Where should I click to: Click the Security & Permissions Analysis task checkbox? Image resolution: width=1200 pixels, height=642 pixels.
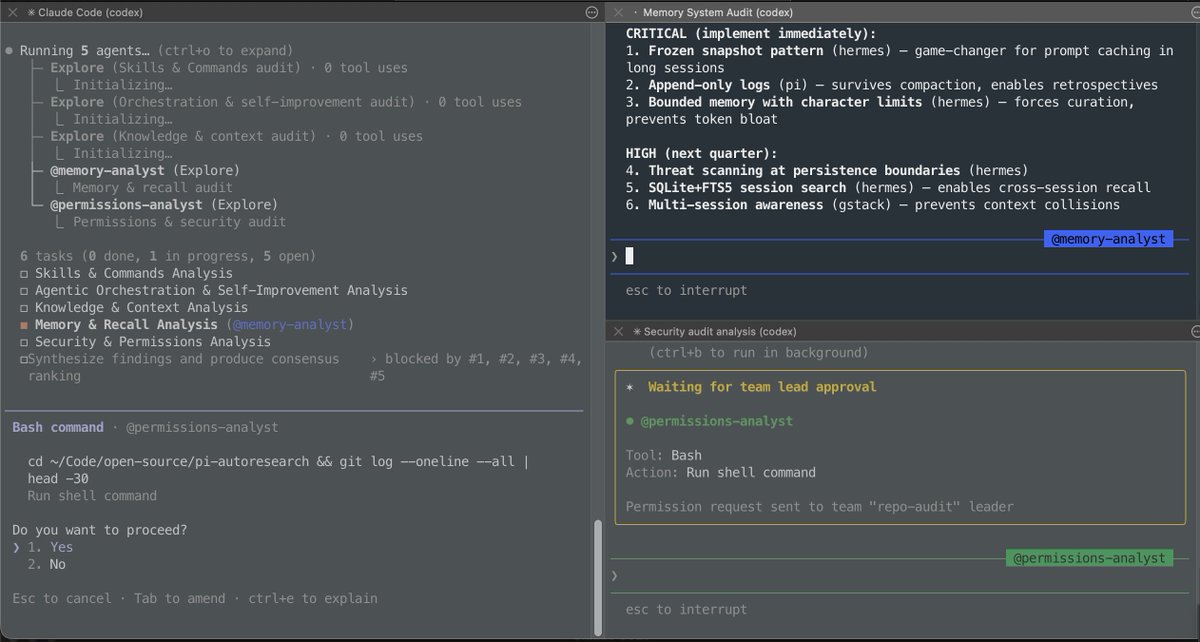tap(24, 342)
